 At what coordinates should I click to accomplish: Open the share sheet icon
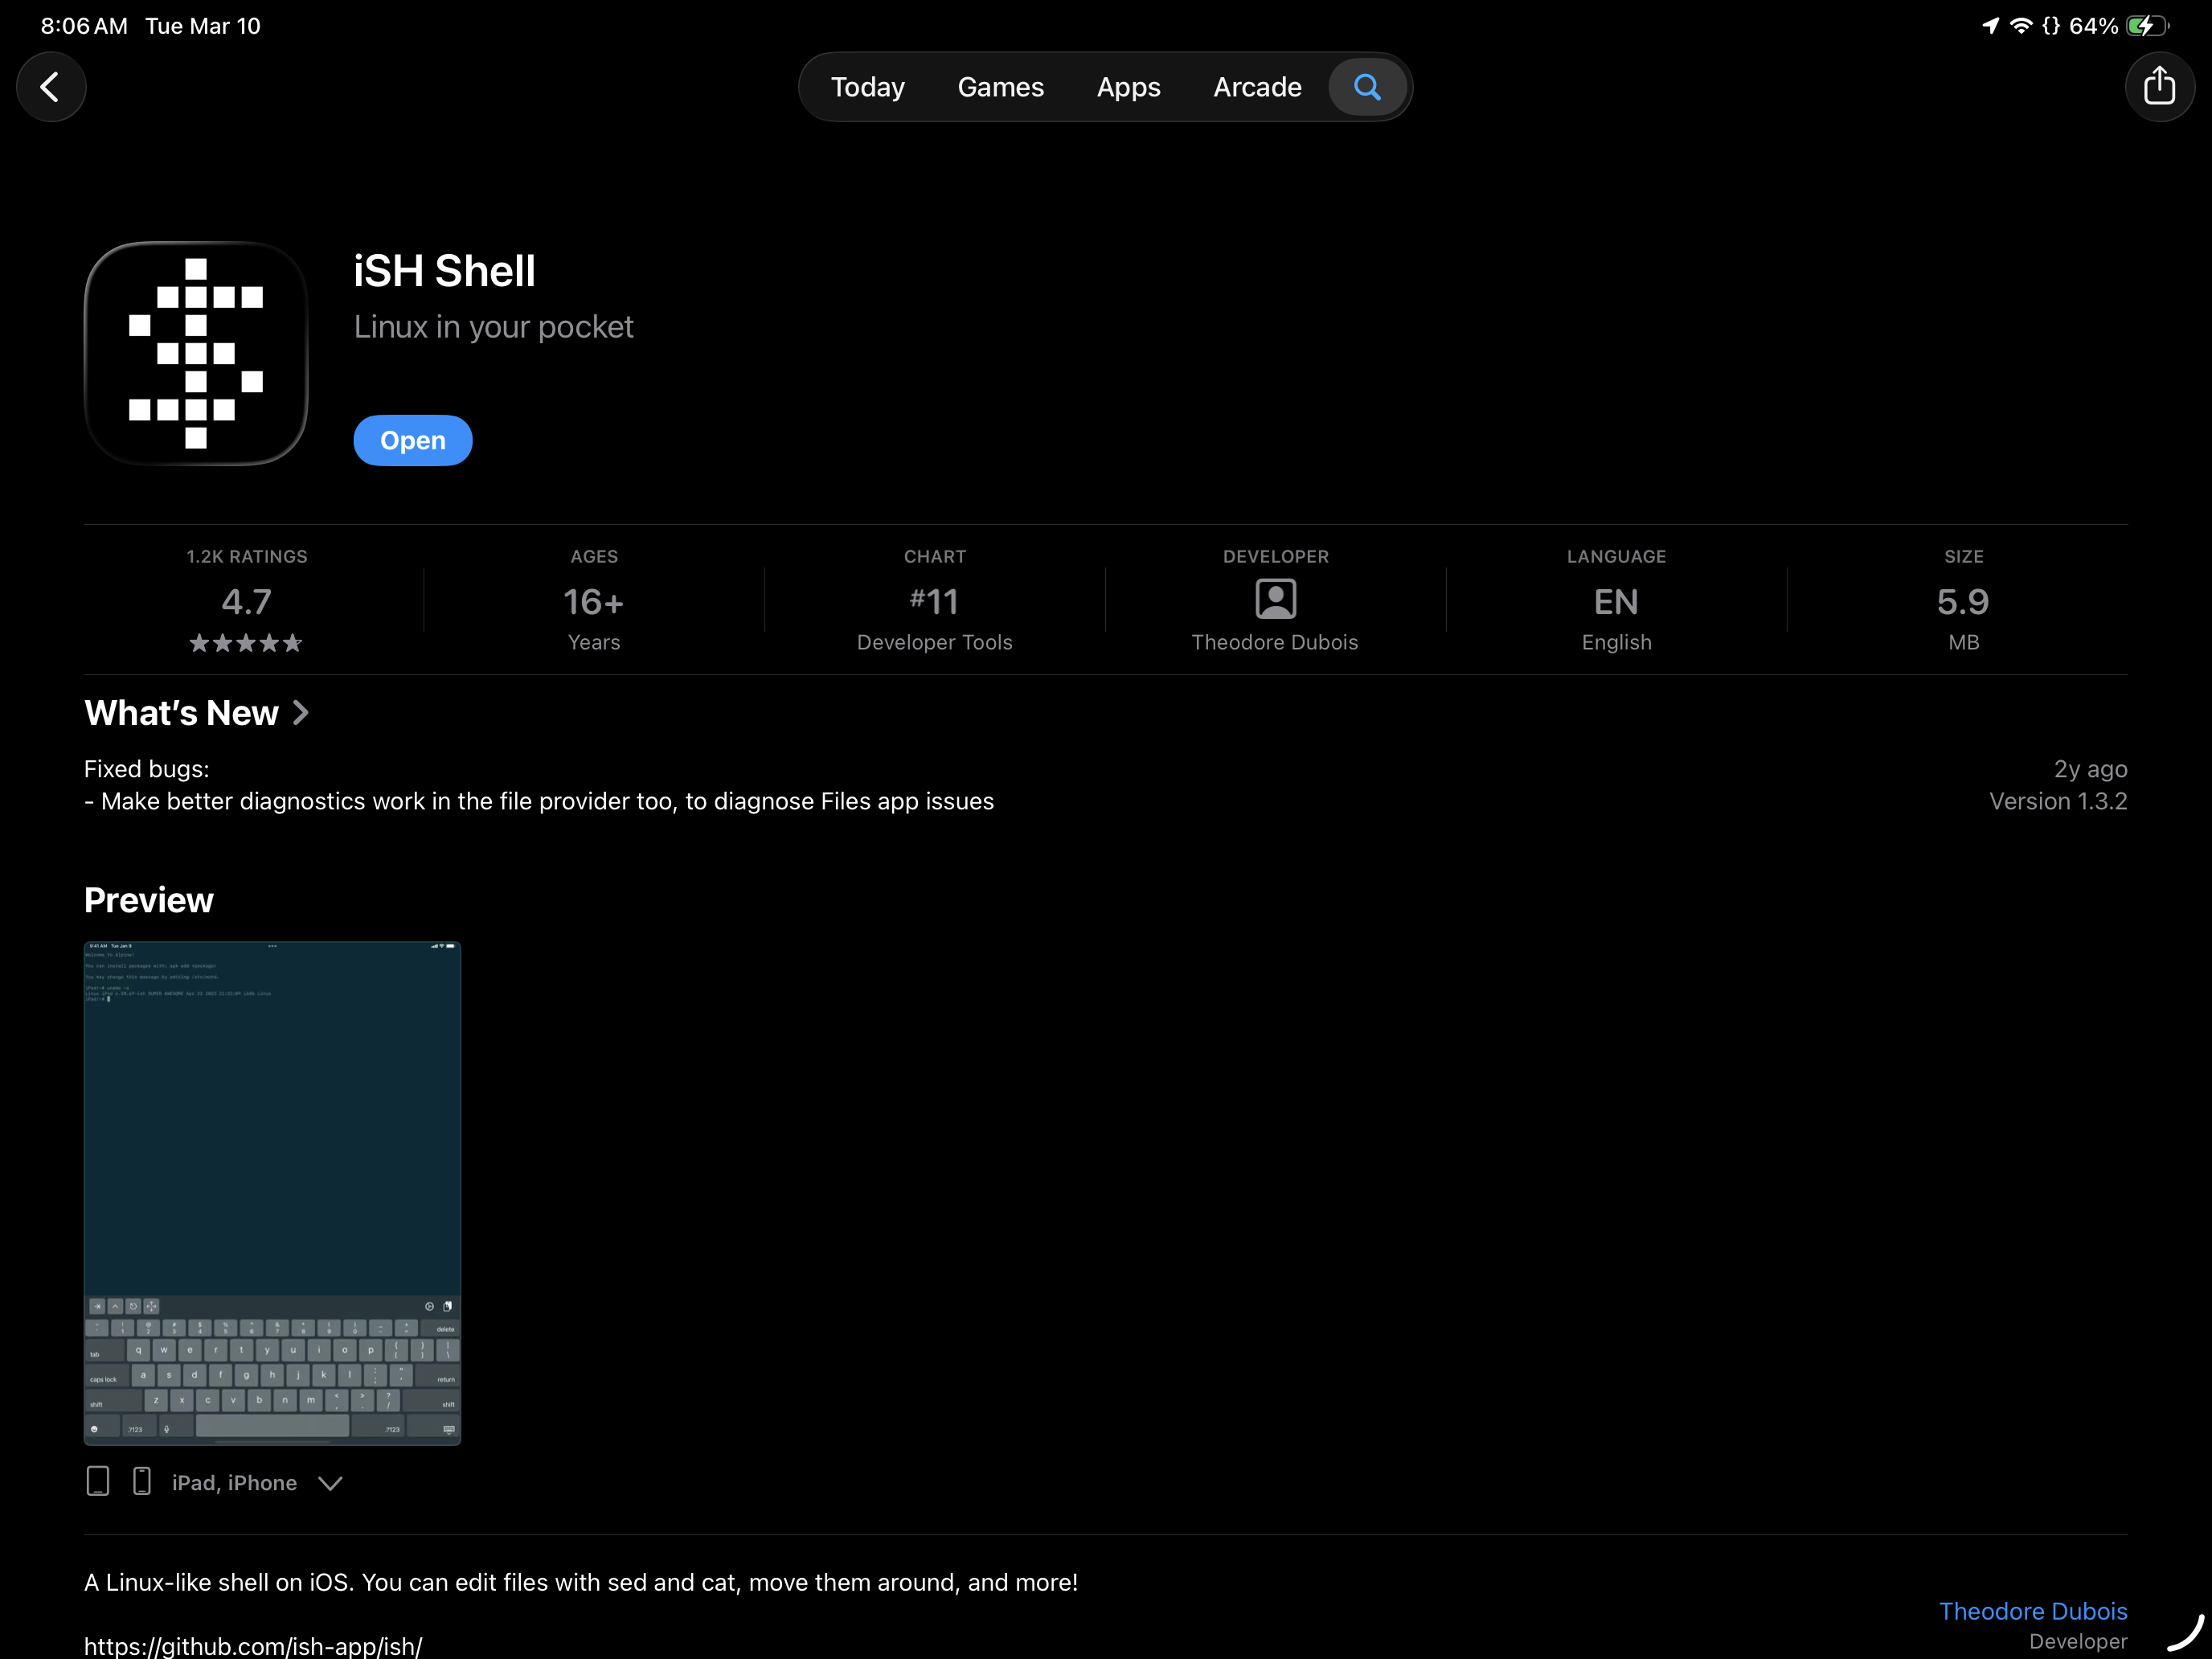tap(2159, 87)
